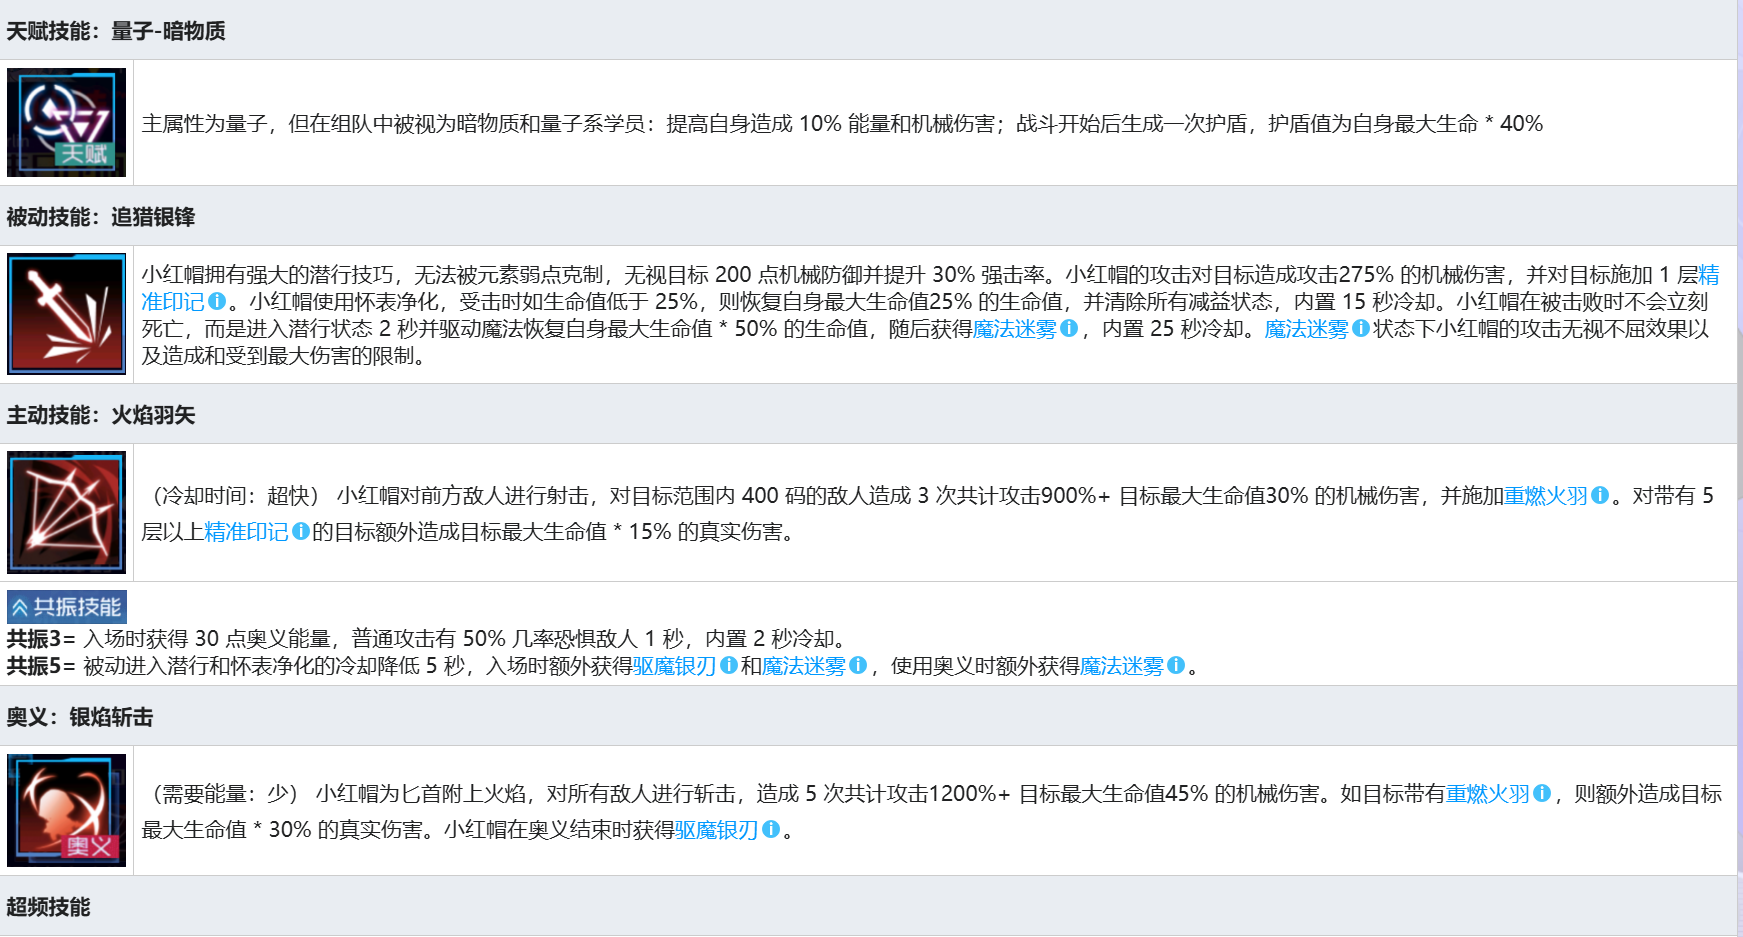Click the 主属性为量子 talent description text

point(842,123)
